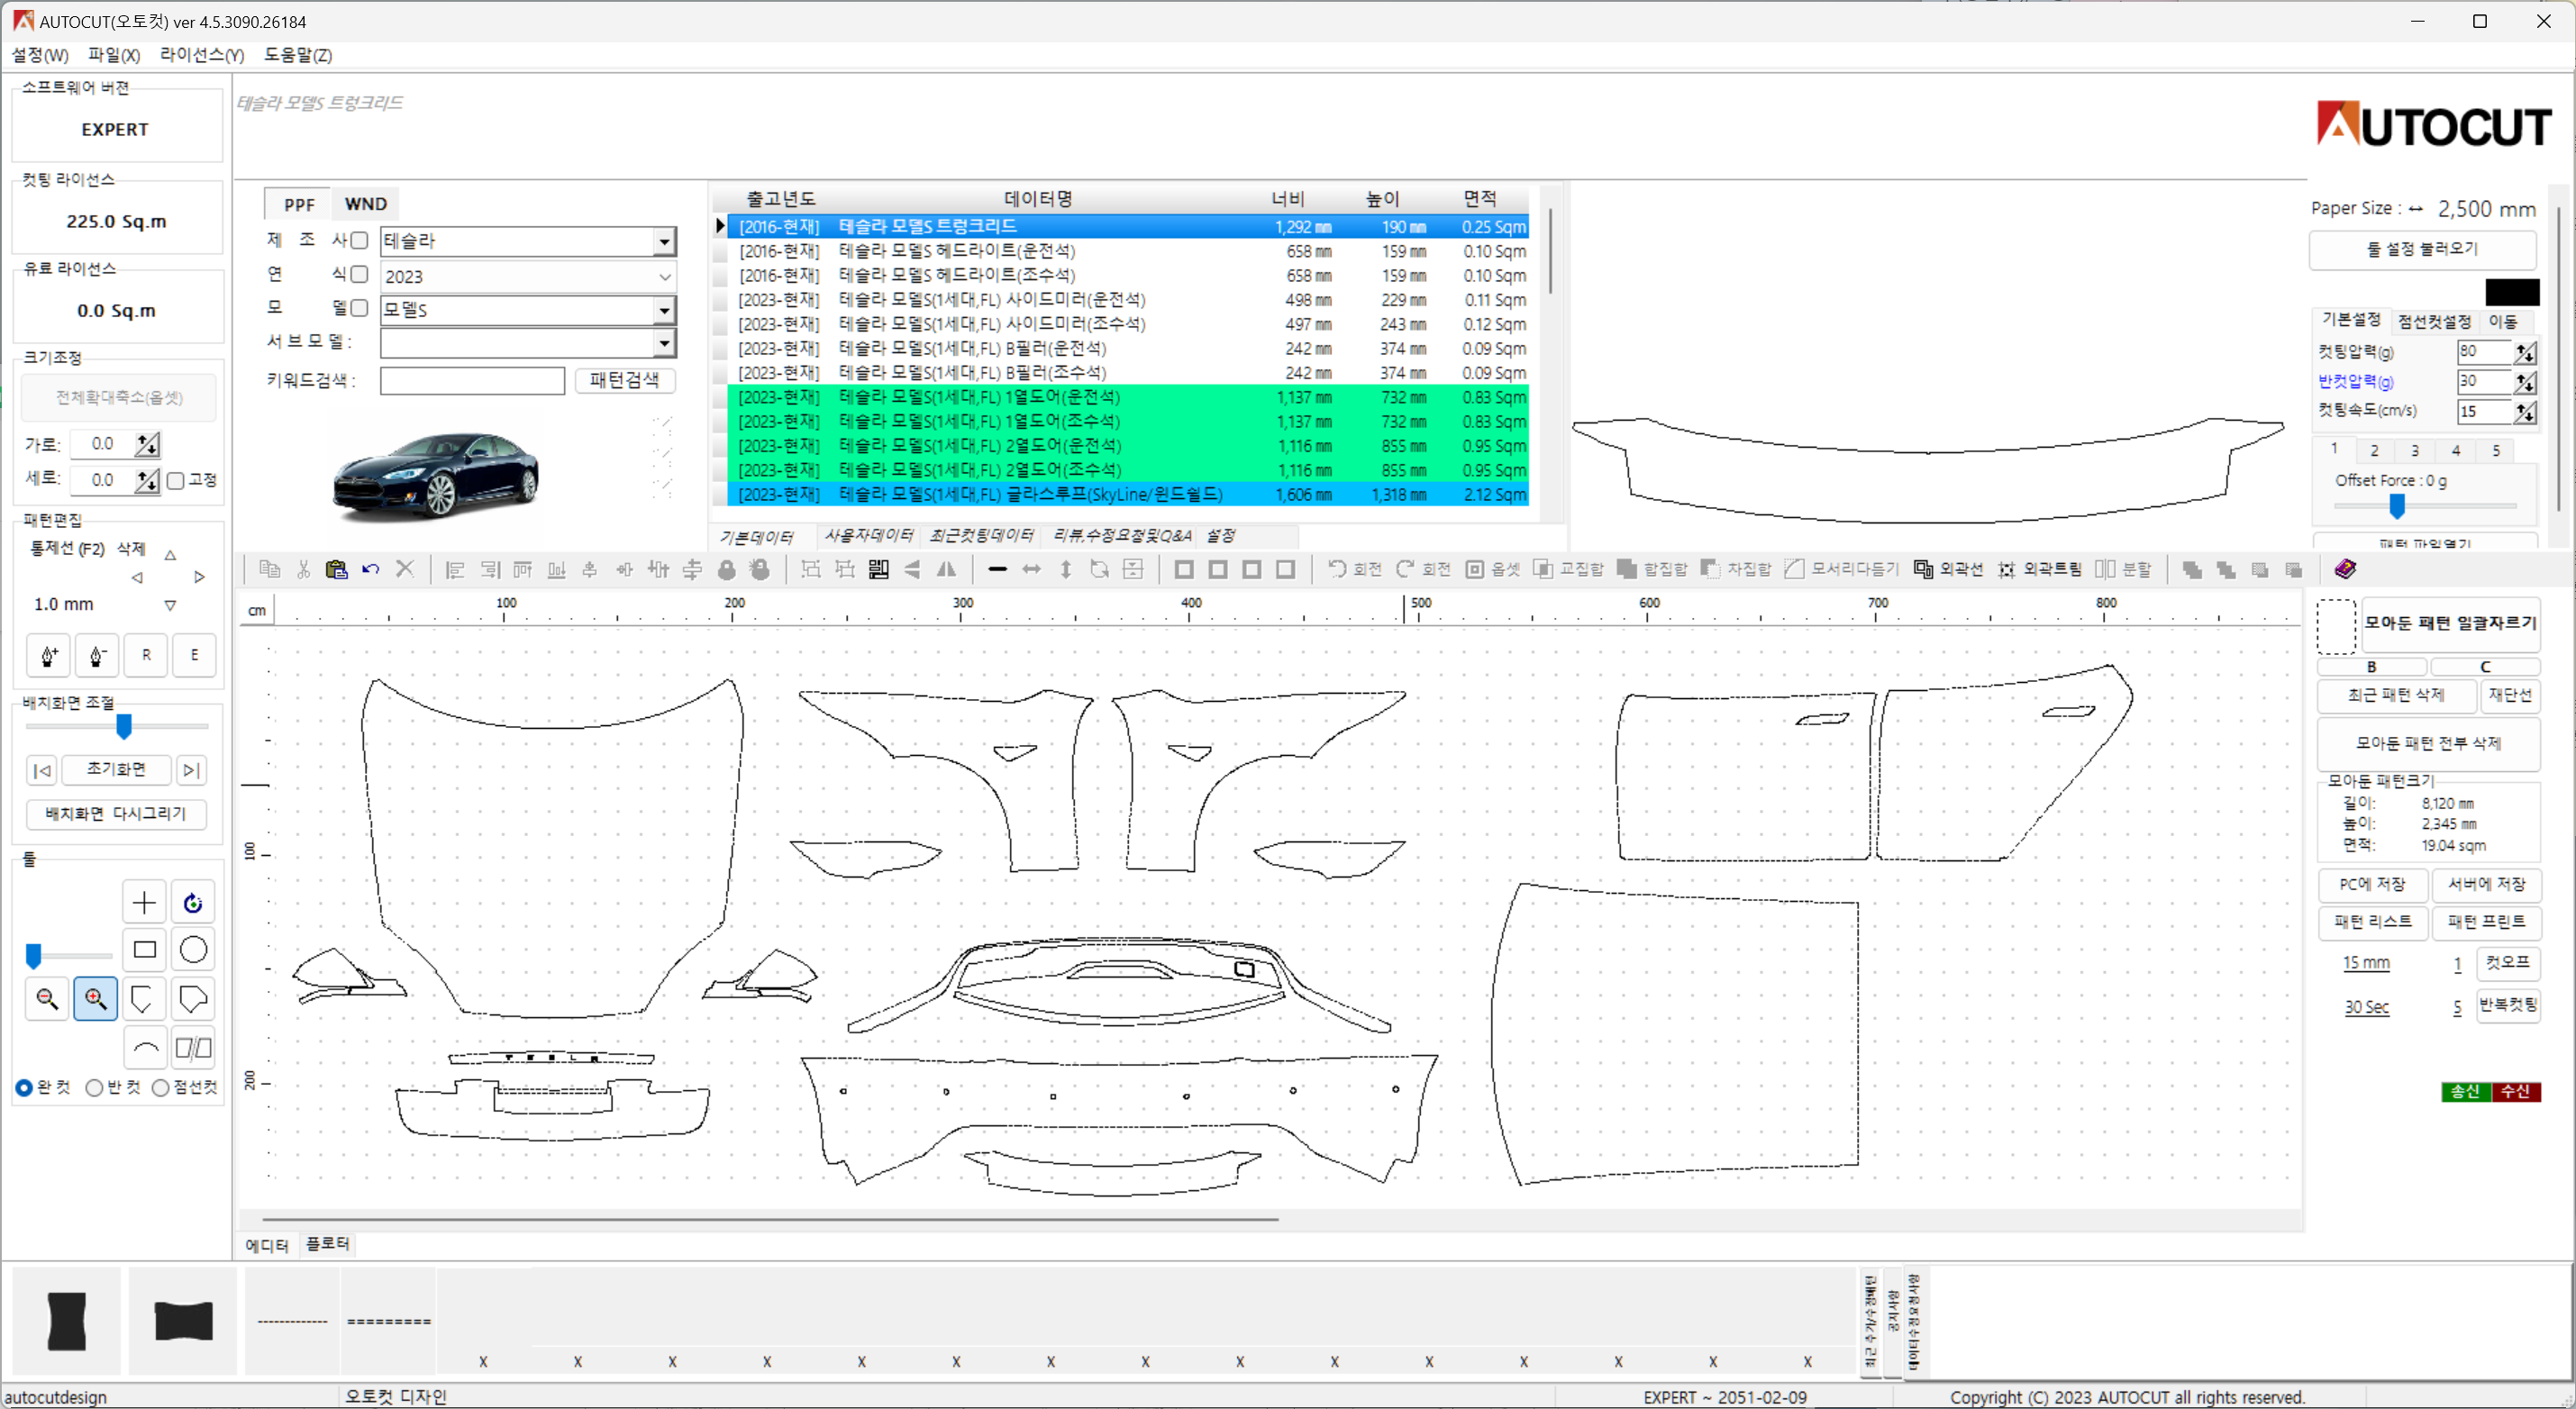2576x1409 pixels.
Task: Select the circle draw tool
Action: pos(193,950)
